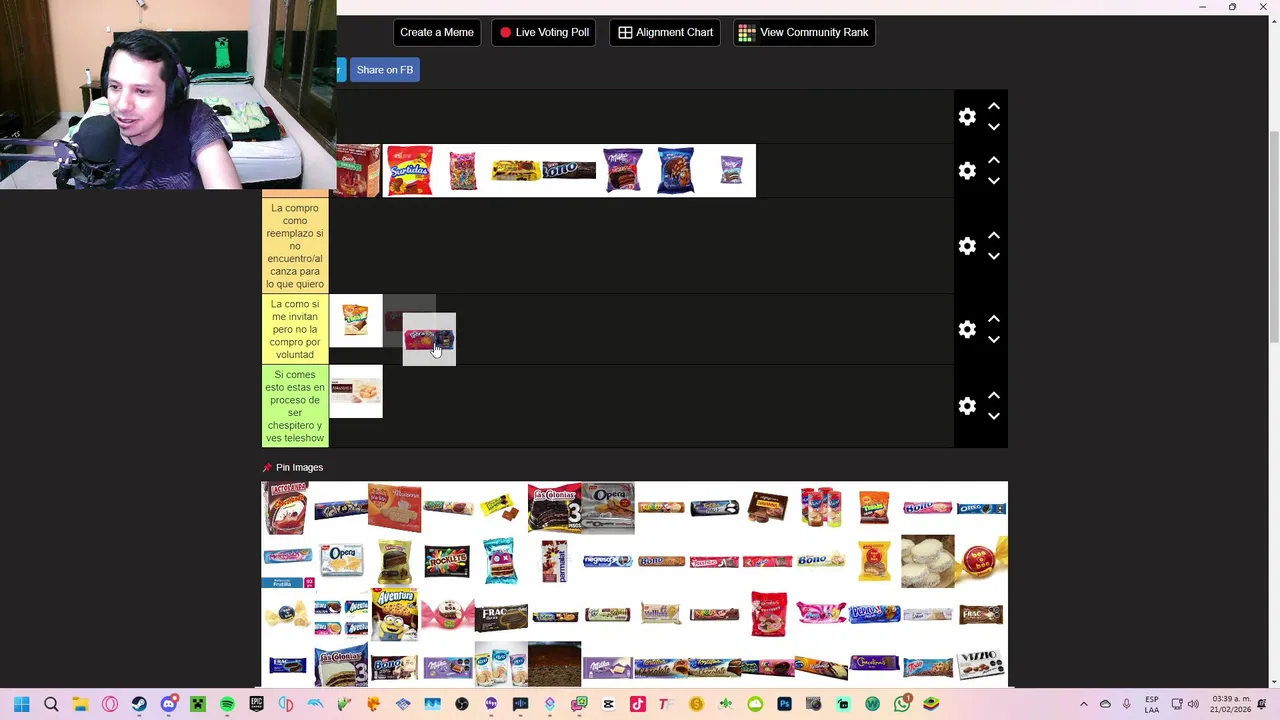The width and height of the screenshot is (1280, 720).
Task: Select the 'Si comes esto estas en proceso' tier label
Action: [295, 406]
